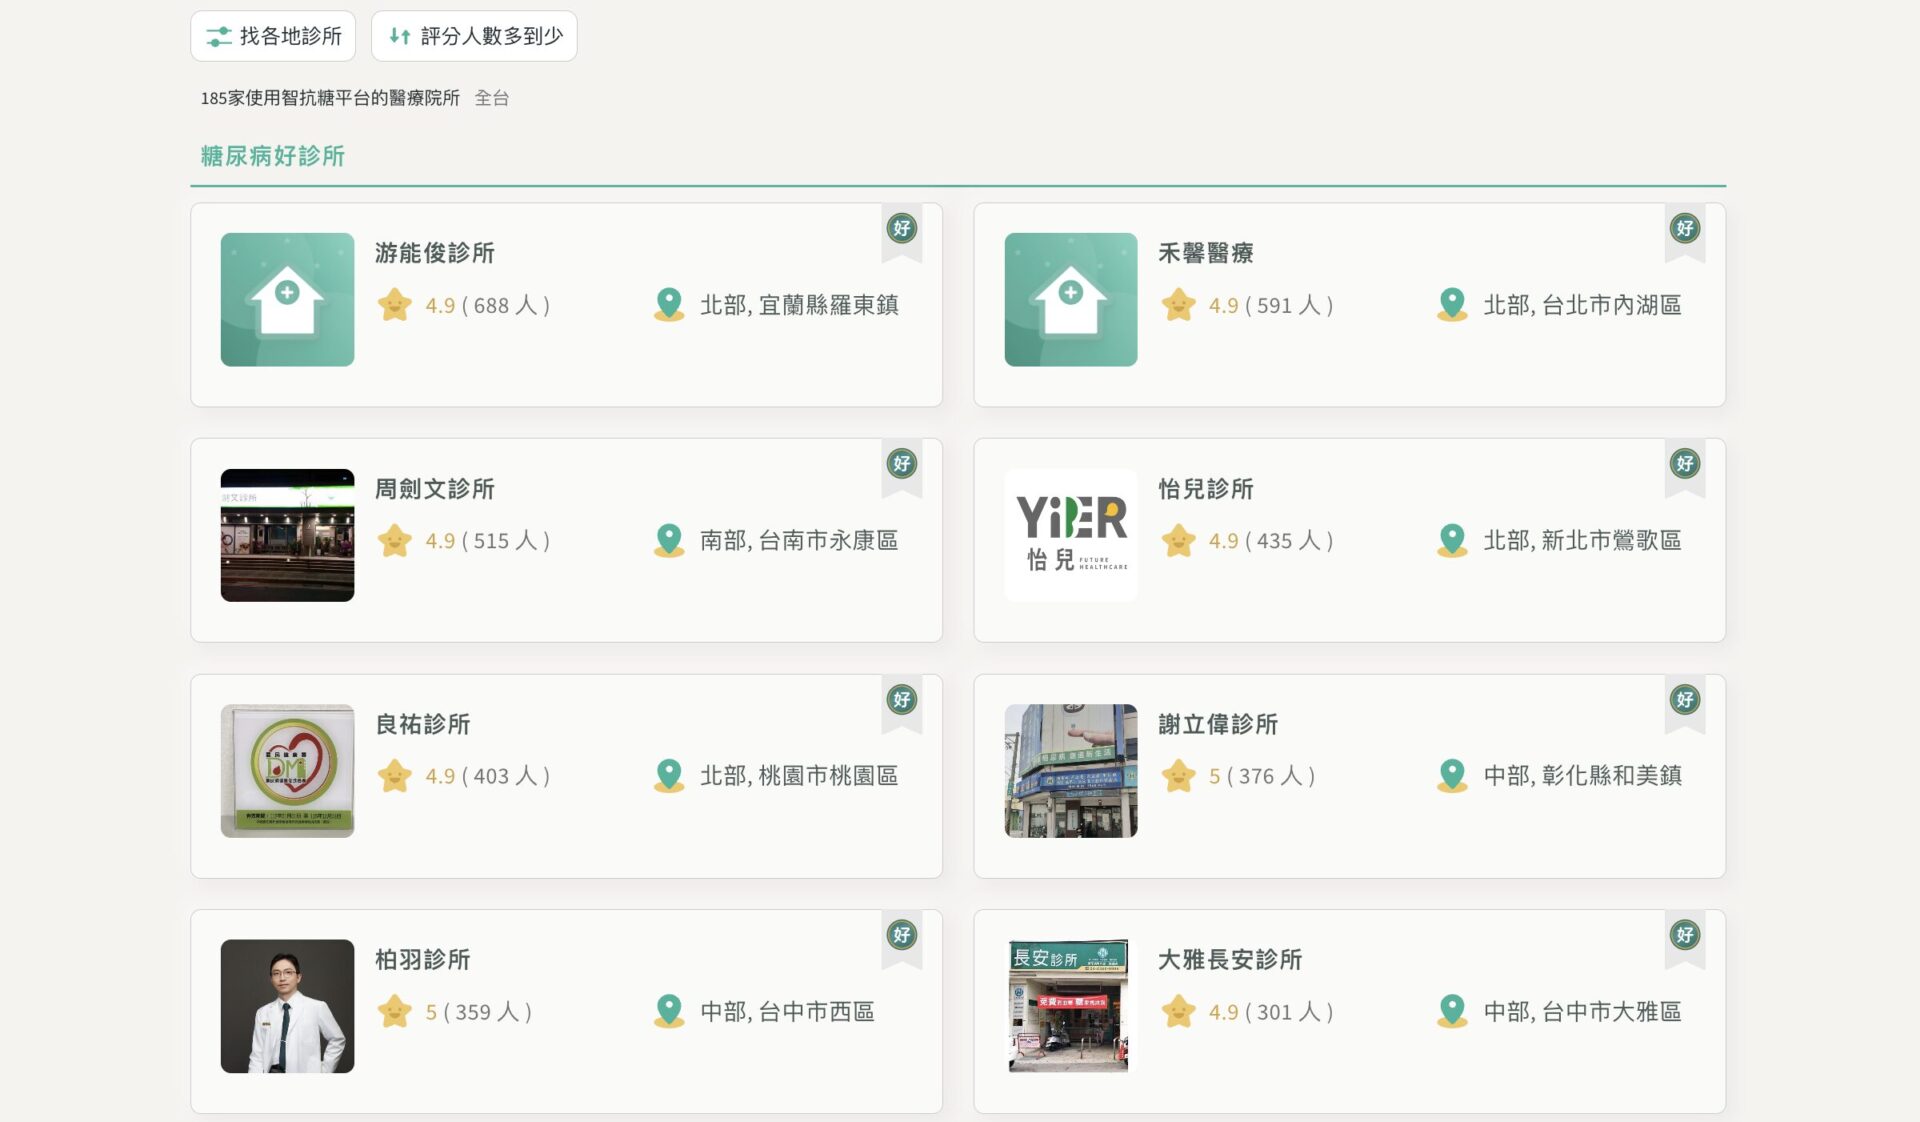Click the YiER logo thumbnail
The image size is (1920, 1122).
(x=1070, y=535)
